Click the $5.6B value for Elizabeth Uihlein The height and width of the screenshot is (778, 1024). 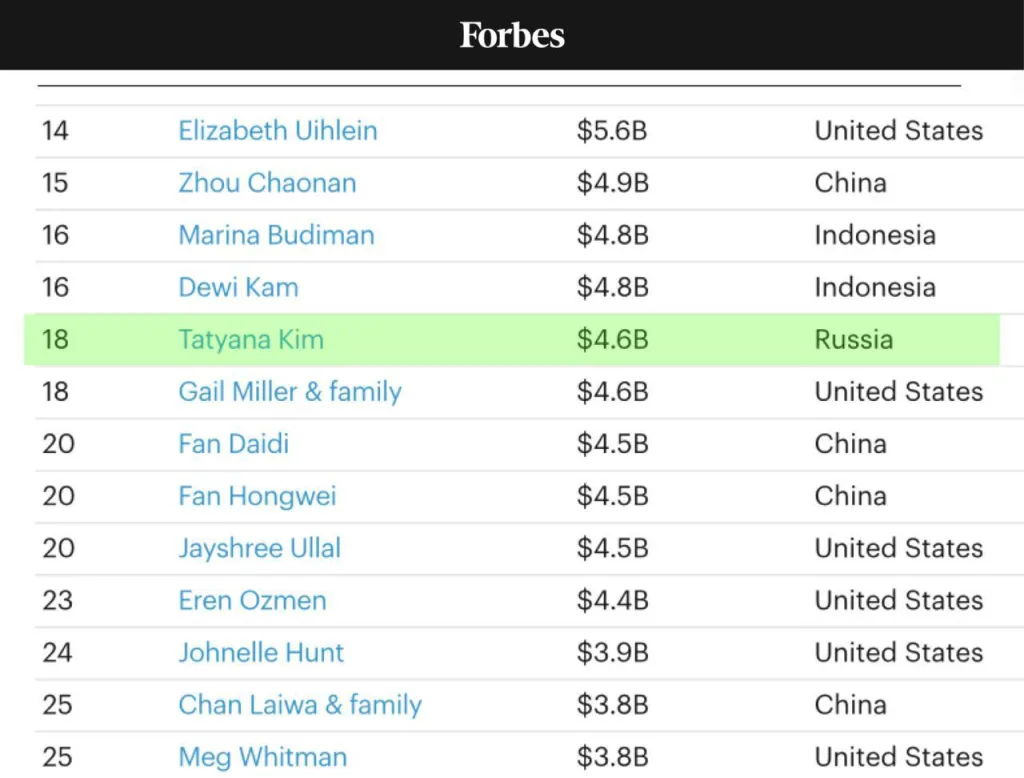click(613, 131)
